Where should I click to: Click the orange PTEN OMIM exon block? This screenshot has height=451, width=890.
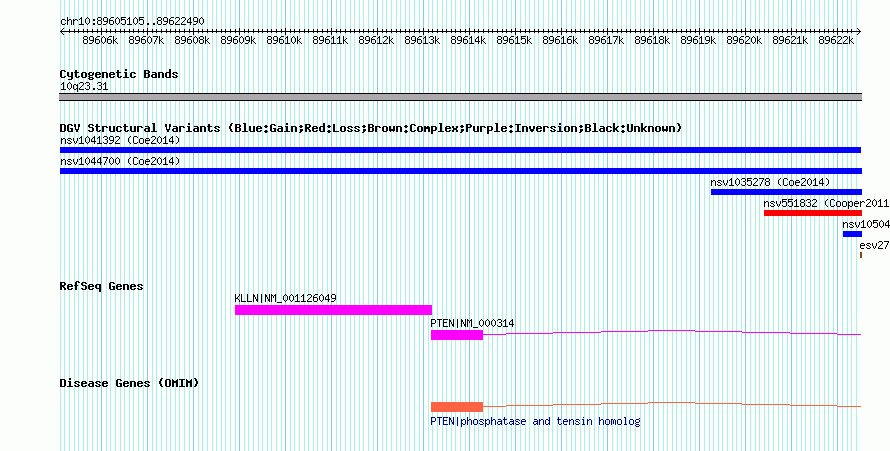457,407
